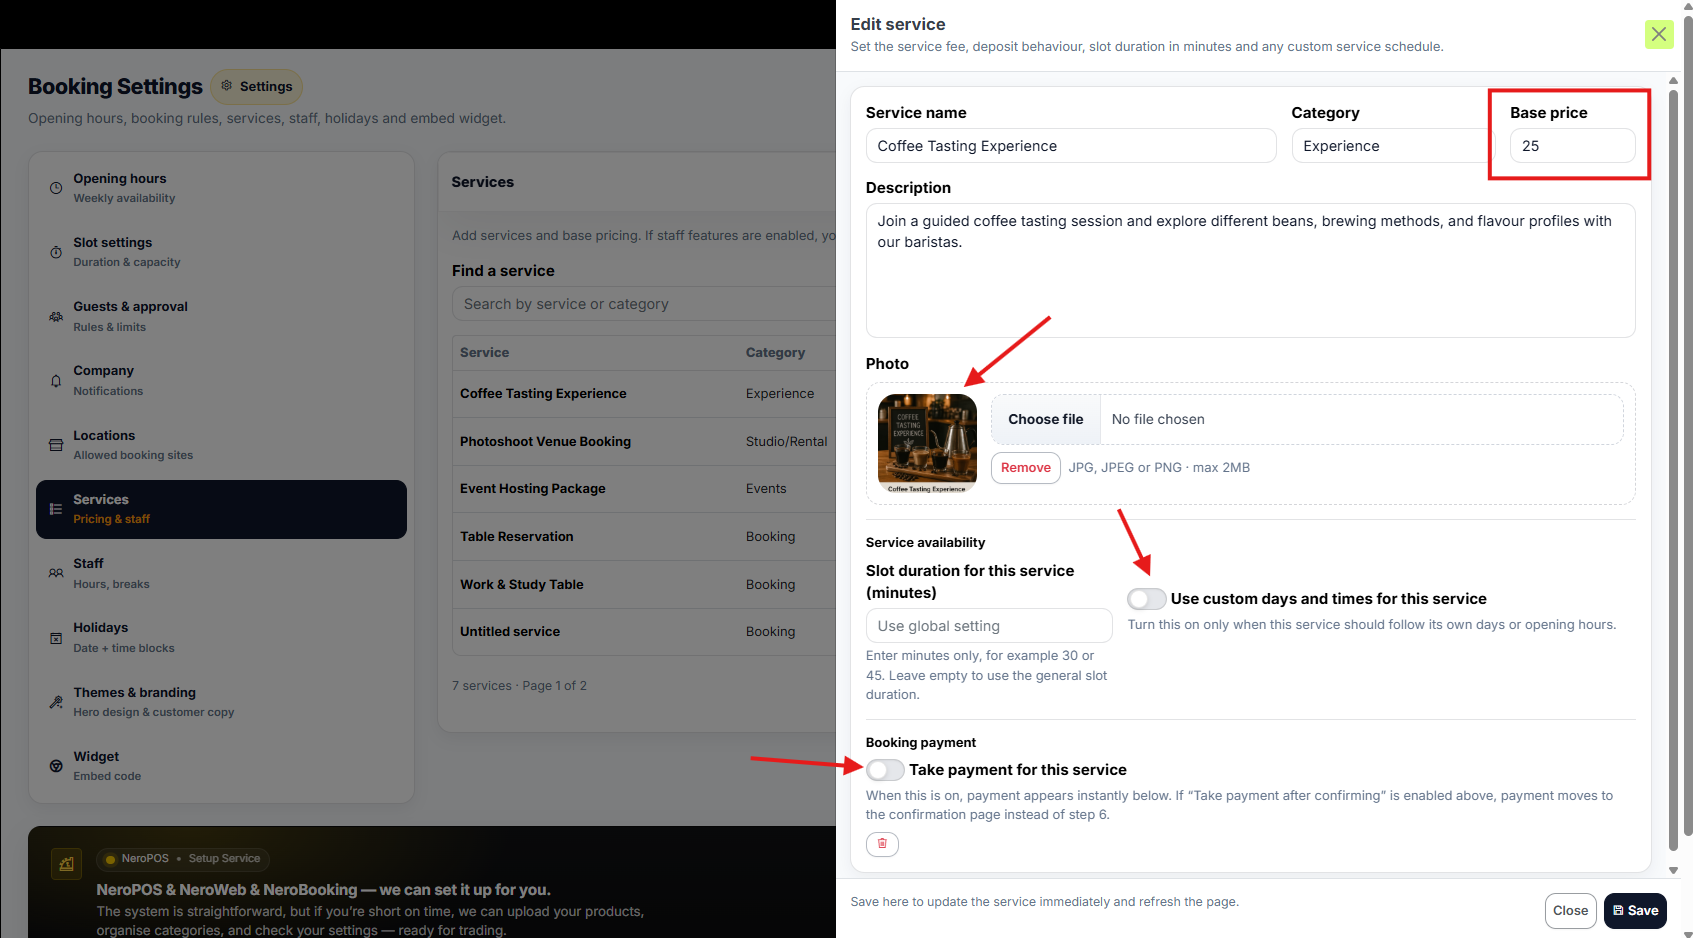Click the Holidays calendar icon

point(56,638)
